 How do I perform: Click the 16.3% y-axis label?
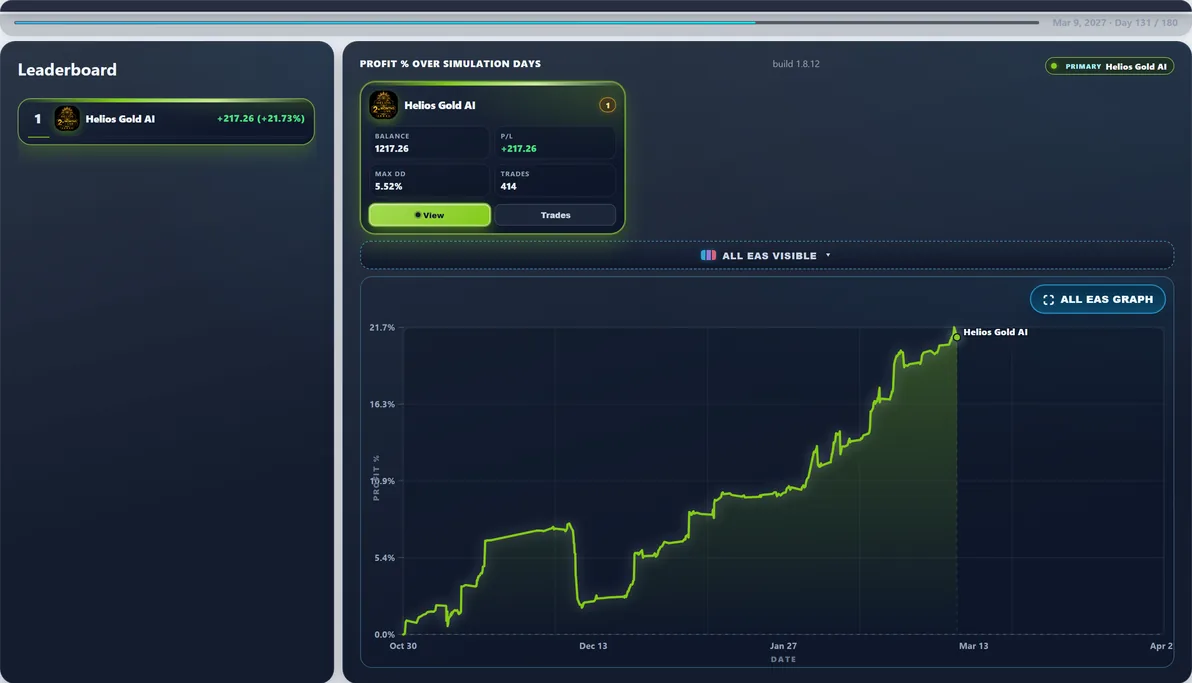382,405
